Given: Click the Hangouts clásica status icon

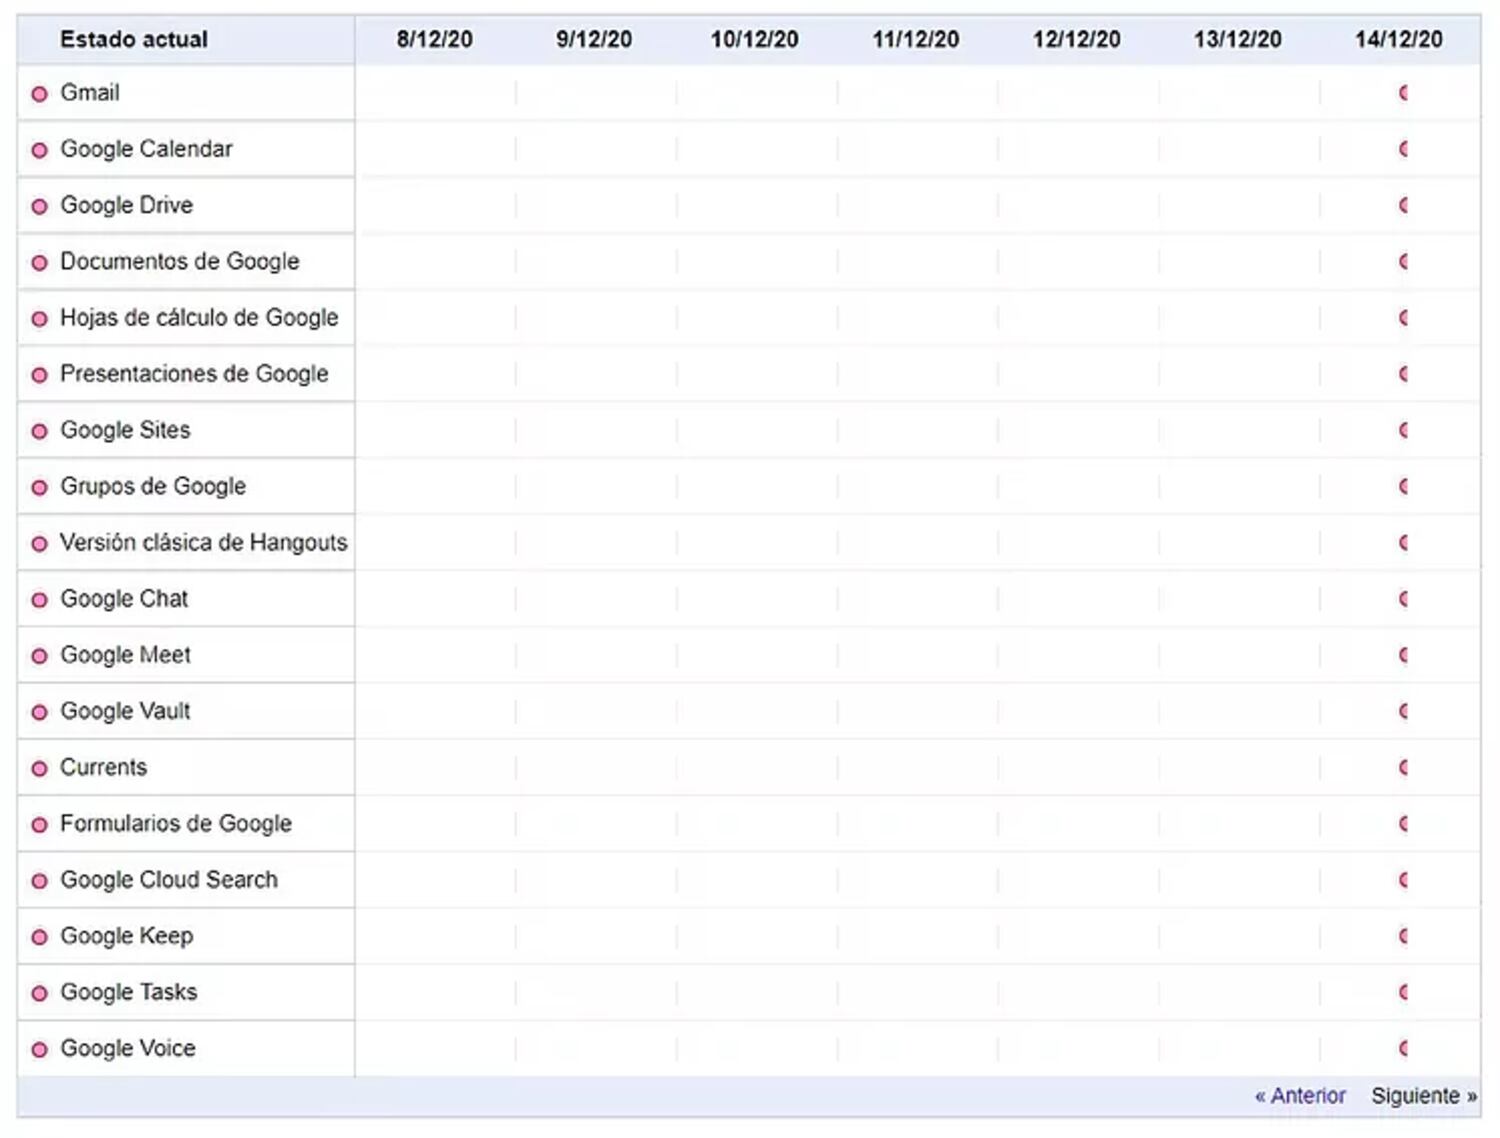Looking at the screenshot, I should [x=40, y=544].
